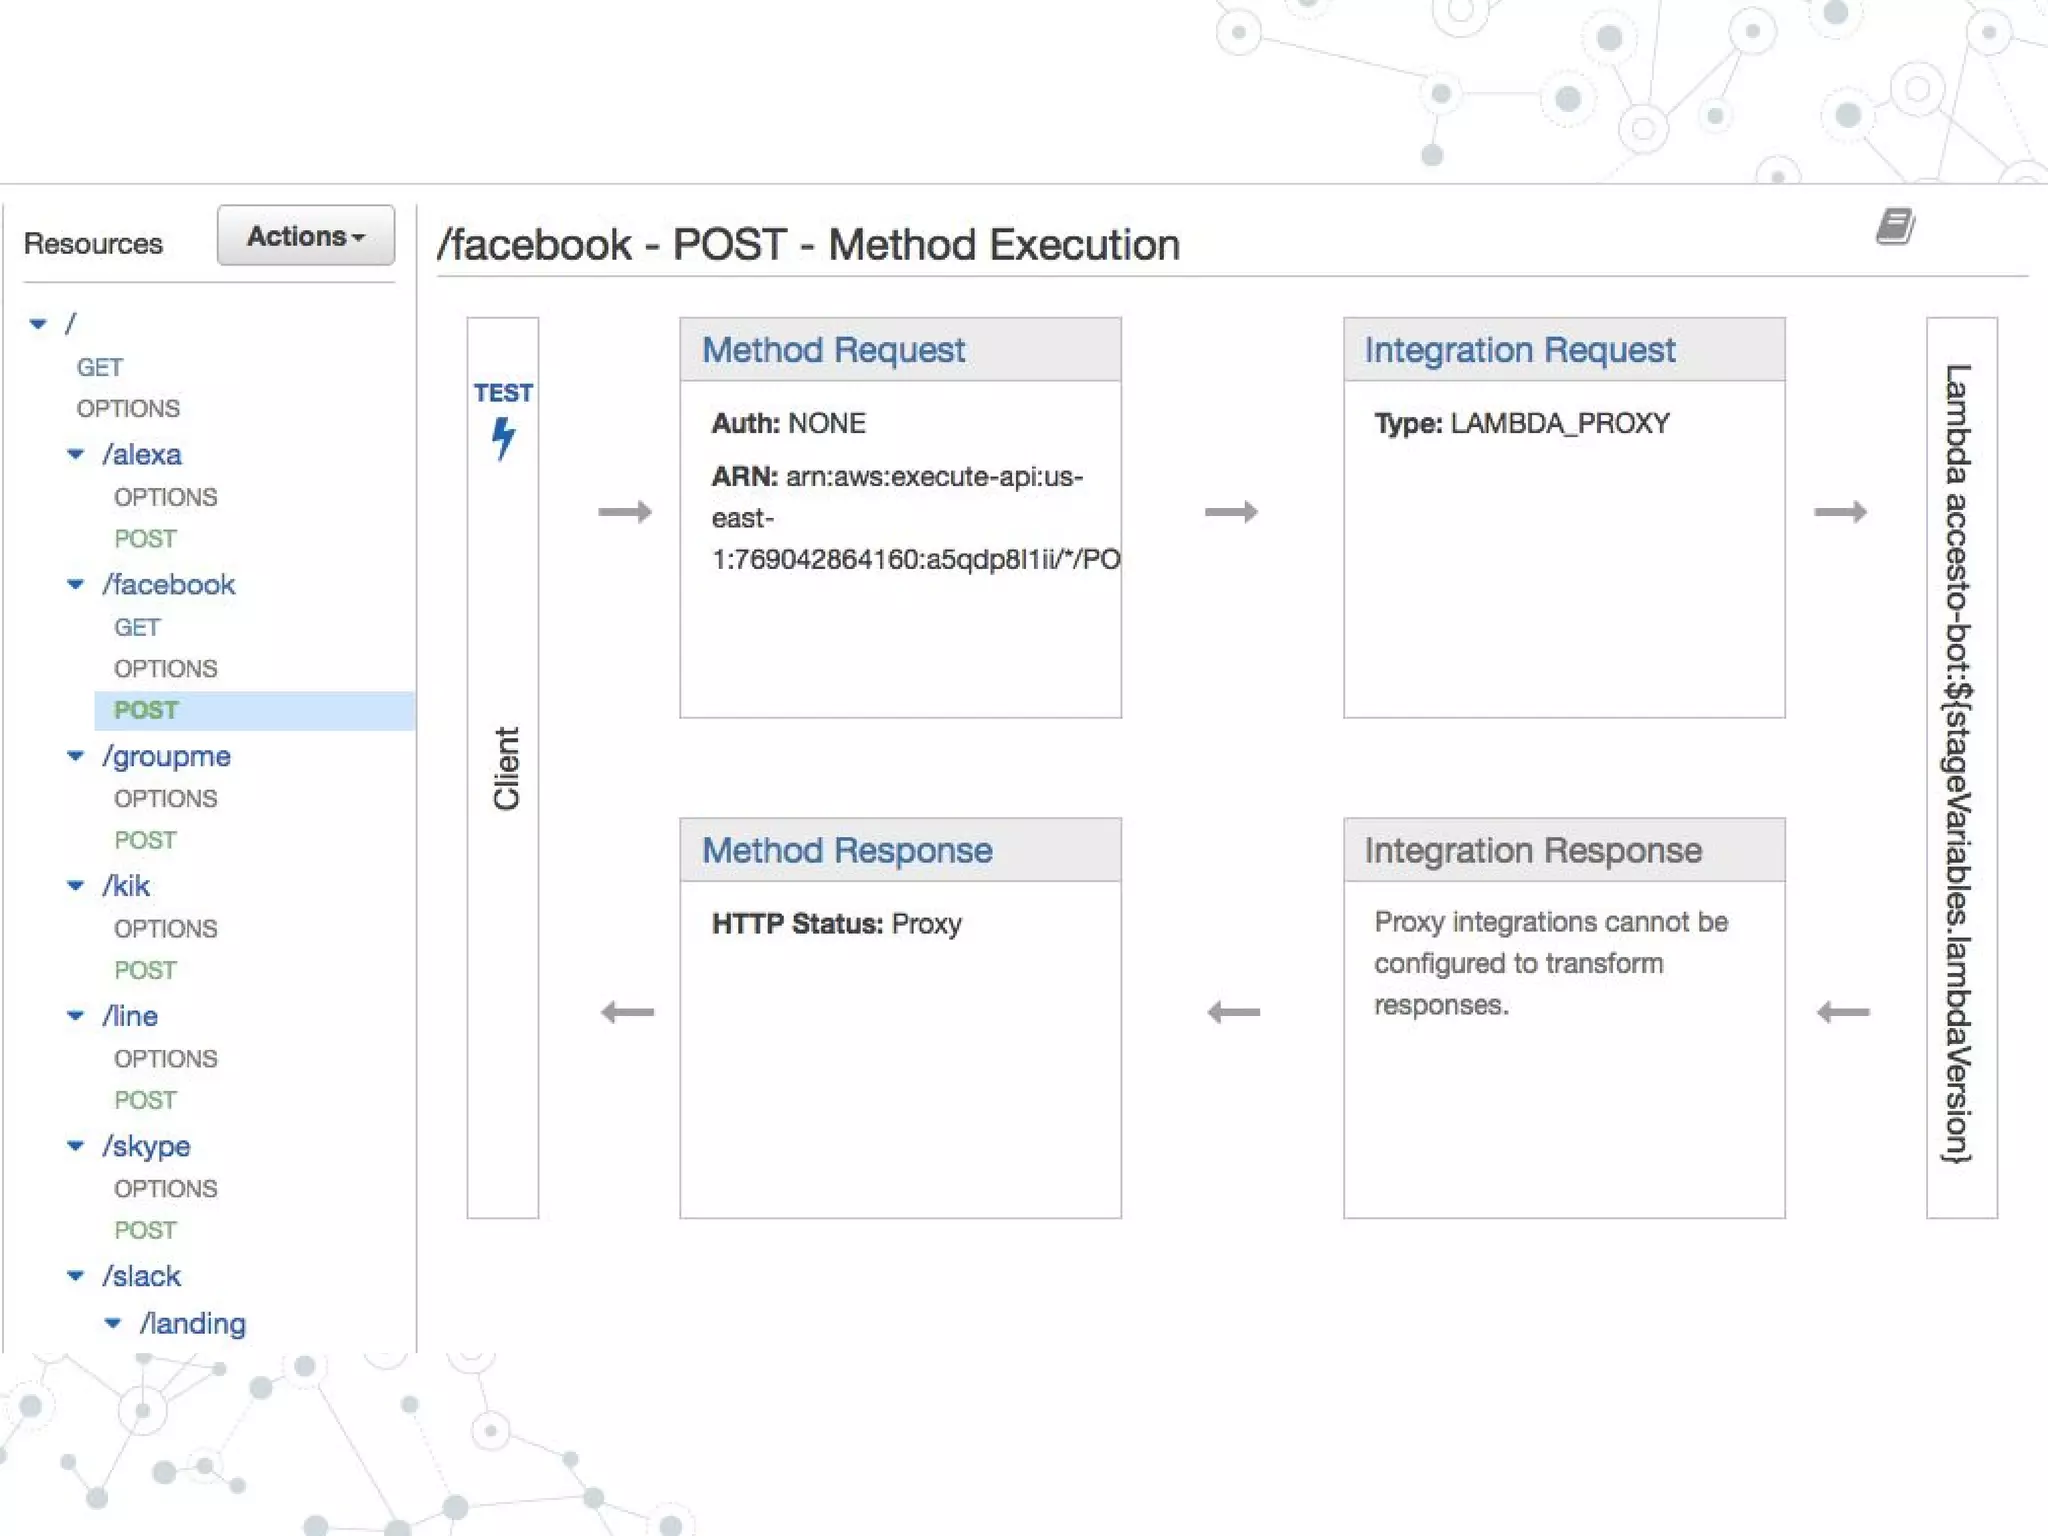The width and height of the screenshot is (2048, 1536).
Task: Collapse the /alexa resource arrow
Action: [x=76, y=455]
